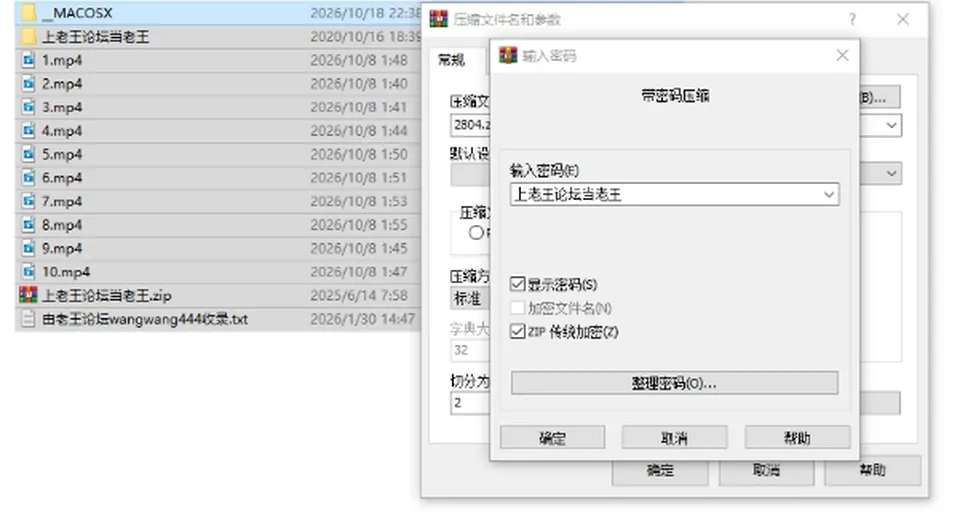Click WinRAR icon in 输入密码 dialog title
Image resolution: width=960 pixels, height=521 pixels.
point(508,55)
